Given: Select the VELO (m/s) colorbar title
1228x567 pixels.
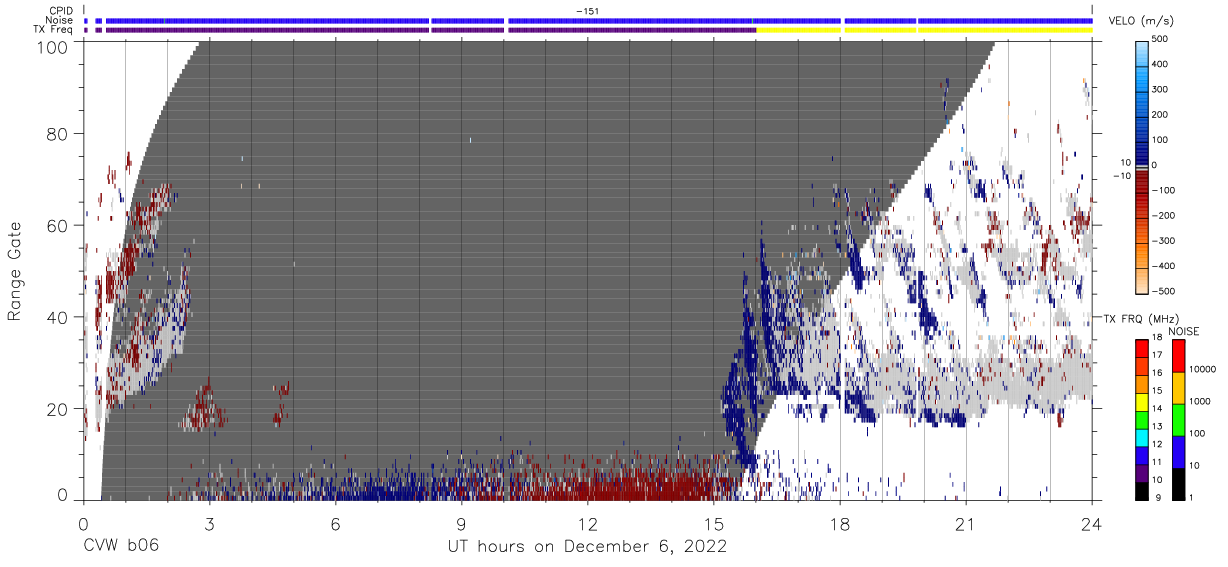Looking at the screenshot, I should (x=1139, y=21).
